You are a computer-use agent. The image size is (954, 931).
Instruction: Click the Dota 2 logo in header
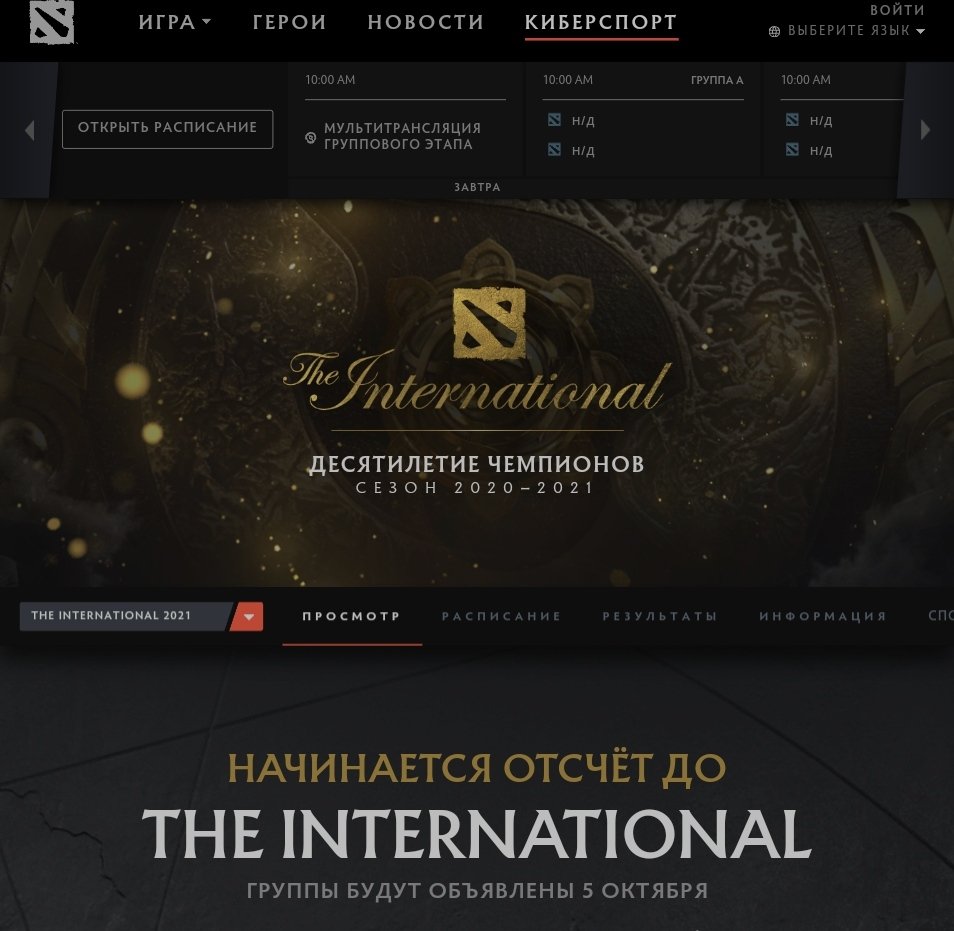click(52, 22)
